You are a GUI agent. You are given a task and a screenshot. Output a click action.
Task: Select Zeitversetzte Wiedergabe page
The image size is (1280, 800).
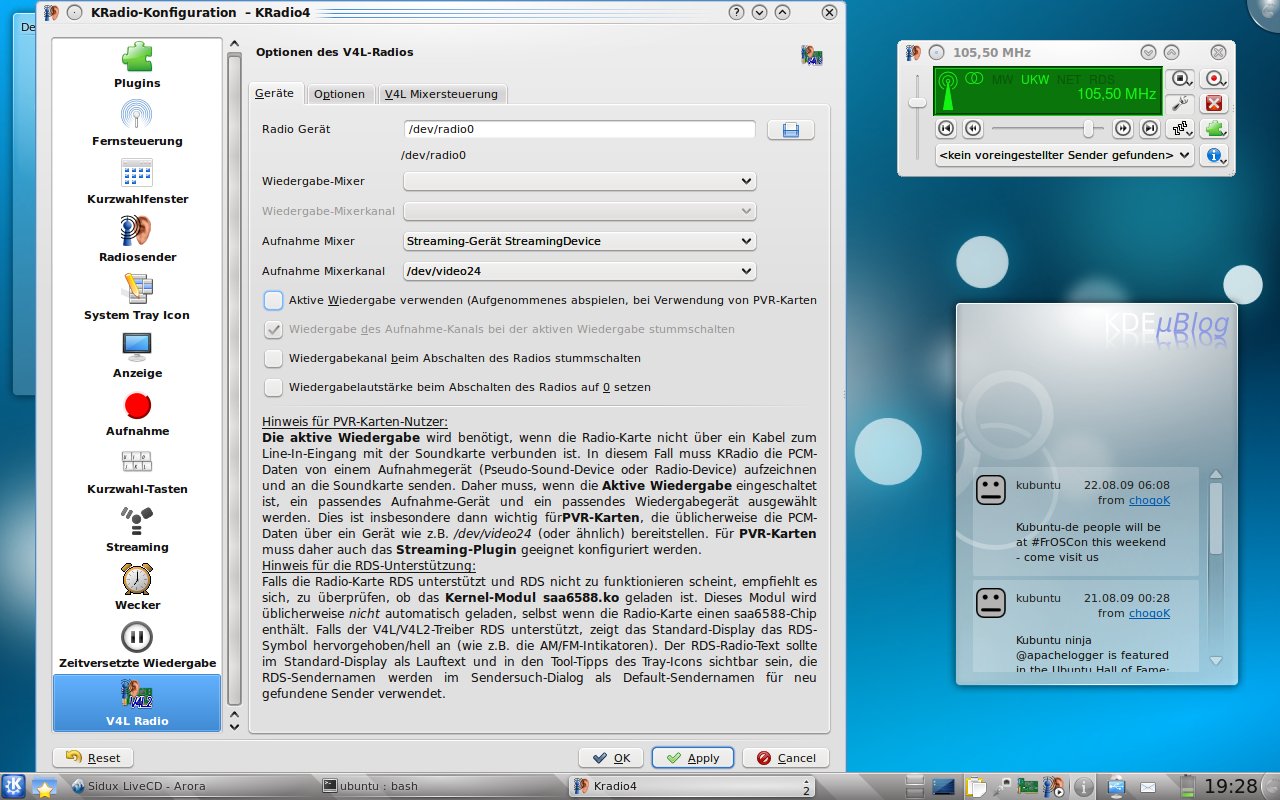coord(137,646)
